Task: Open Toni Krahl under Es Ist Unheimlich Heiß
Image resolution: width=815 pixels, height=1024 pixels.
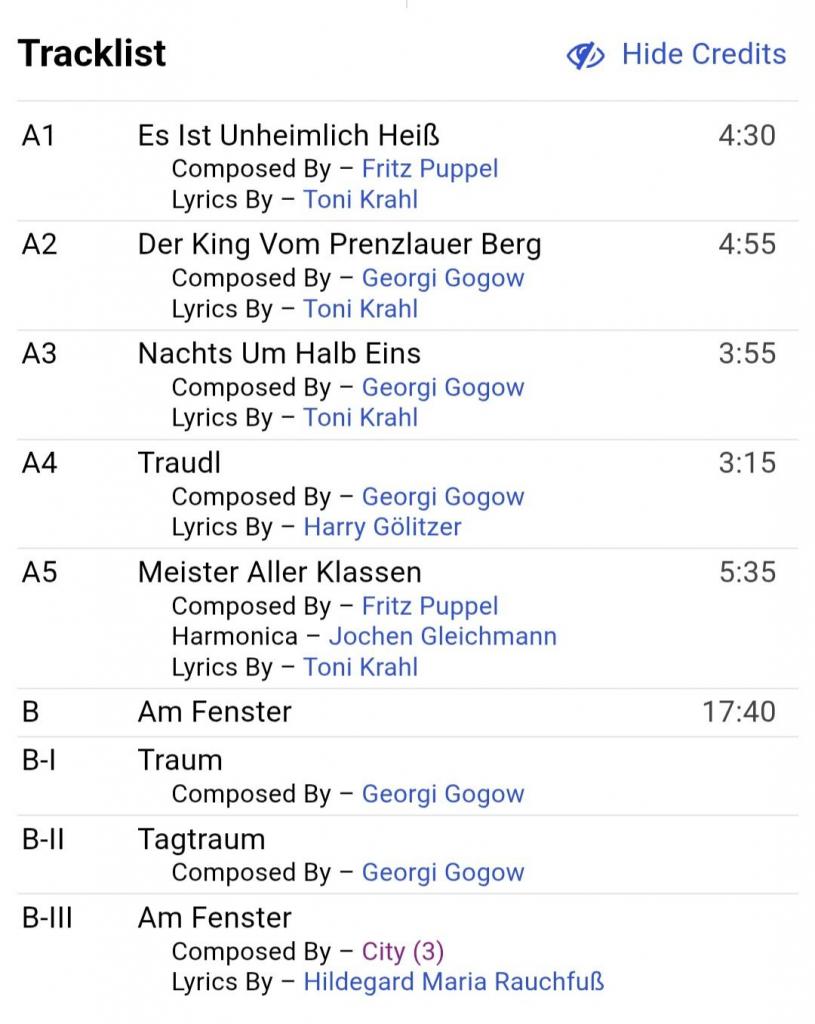Action: 360,199
